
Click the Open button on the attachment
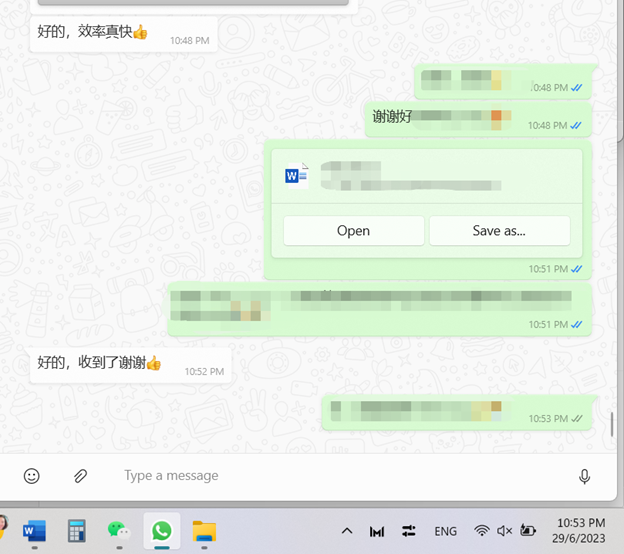[x=353, y=231]
